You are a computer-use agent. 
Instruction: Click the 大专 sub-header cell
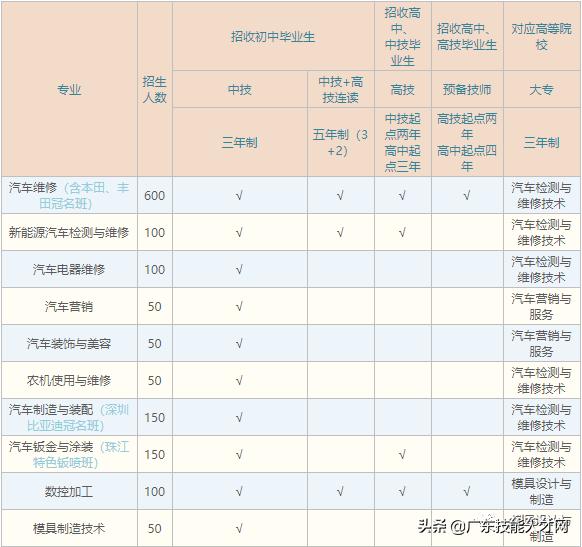click(542, 89)
